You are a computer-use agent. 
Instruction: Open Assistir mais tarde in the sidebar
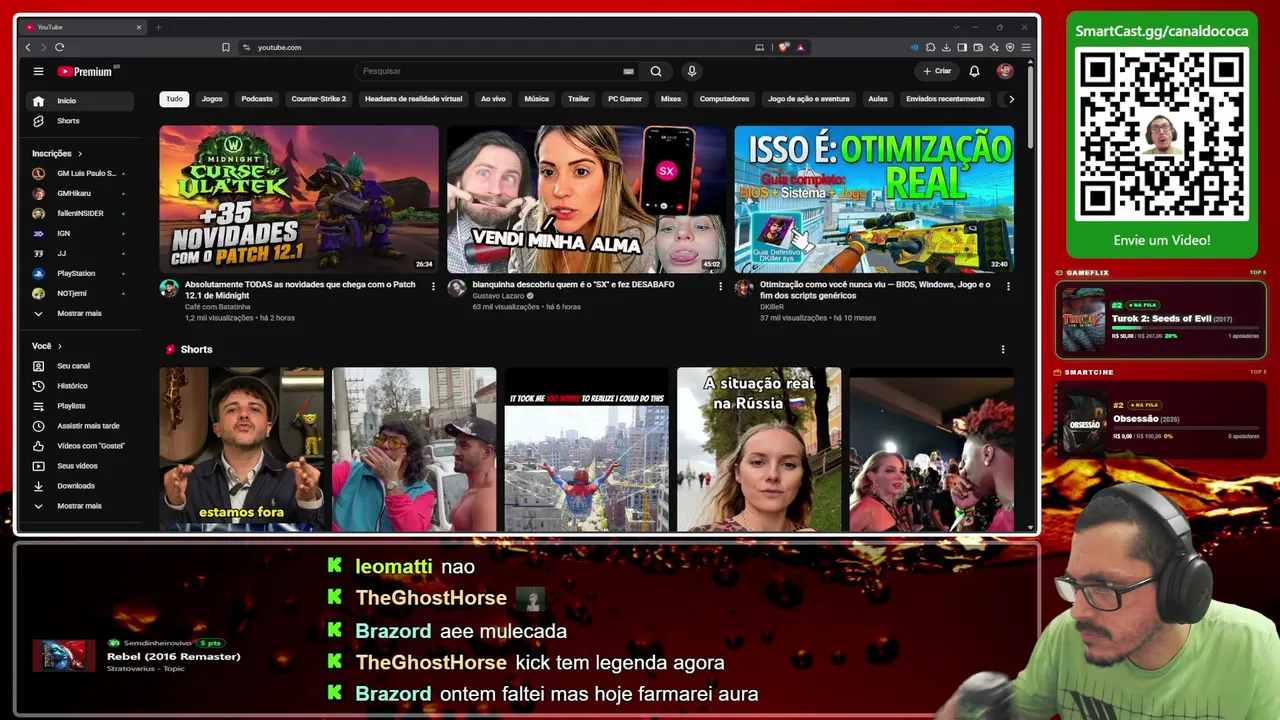coord(80,426)
